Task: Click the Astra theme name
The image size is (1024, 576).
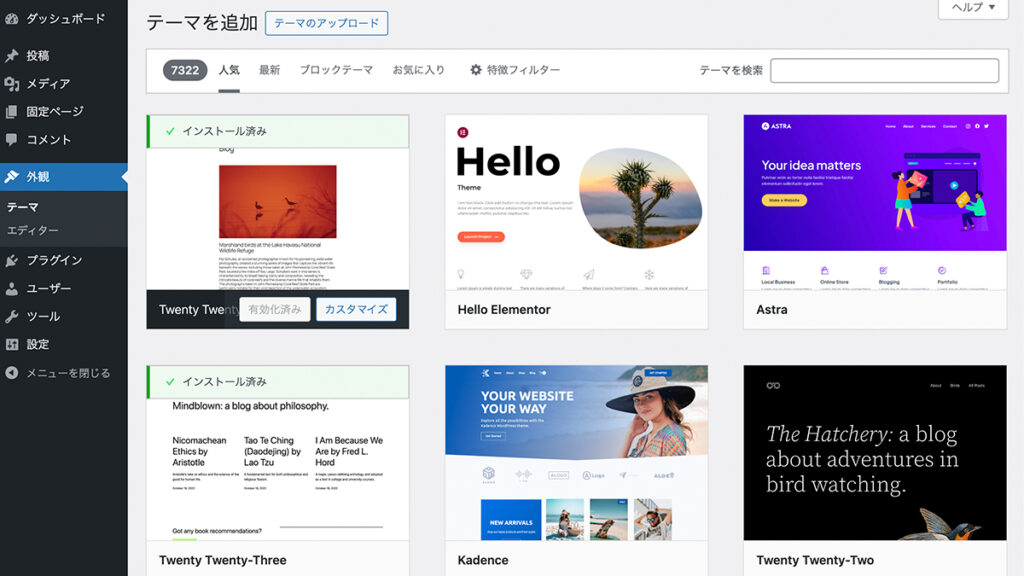Action: [x=772, y=310]
